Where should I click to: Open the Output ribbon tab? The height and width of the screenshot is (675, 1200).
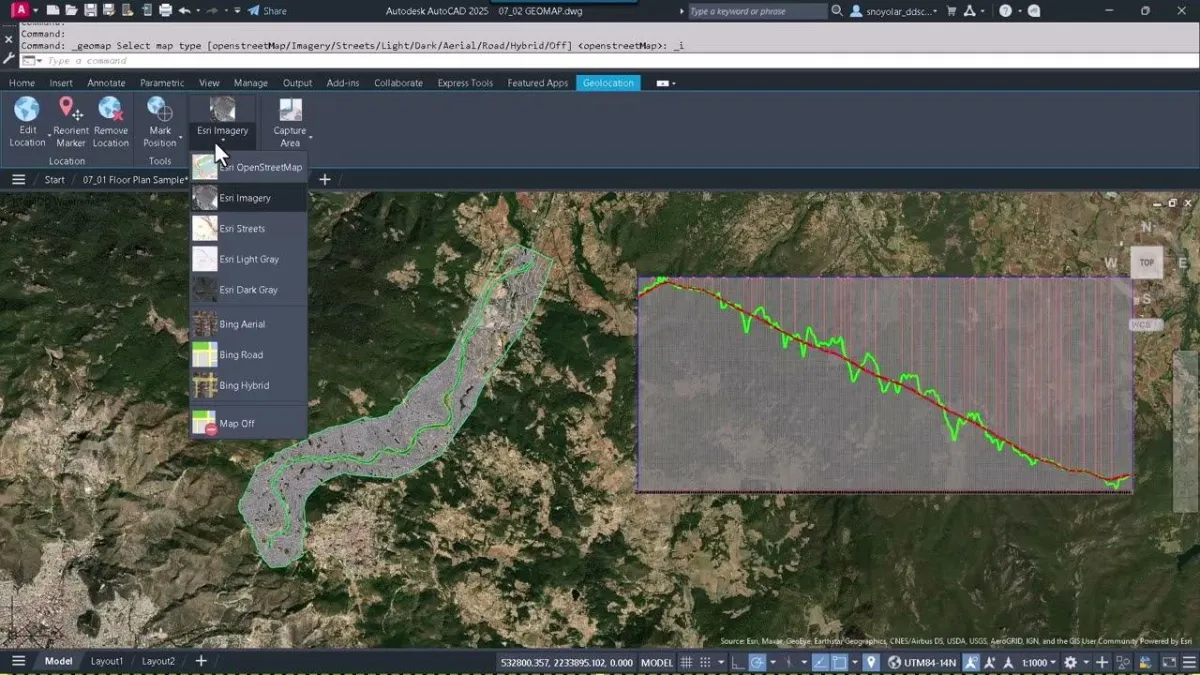[297, 83]
